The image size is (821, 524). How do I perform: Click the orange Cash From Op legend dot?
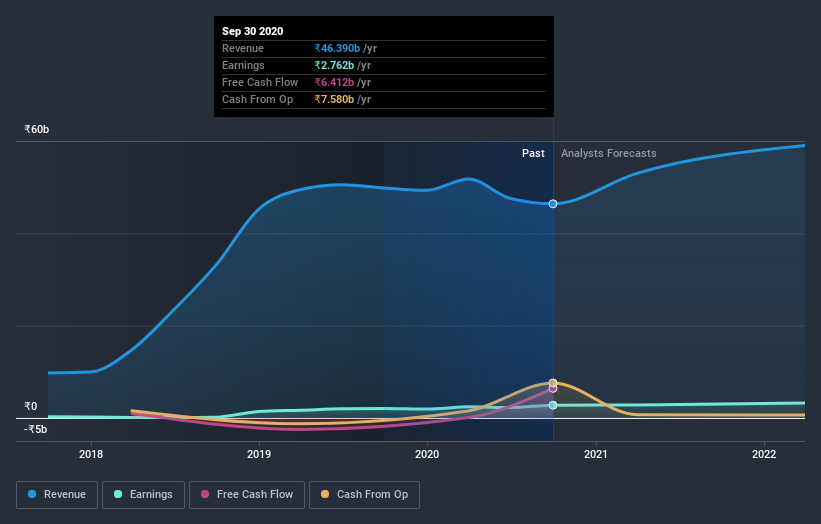click(325, 494)
